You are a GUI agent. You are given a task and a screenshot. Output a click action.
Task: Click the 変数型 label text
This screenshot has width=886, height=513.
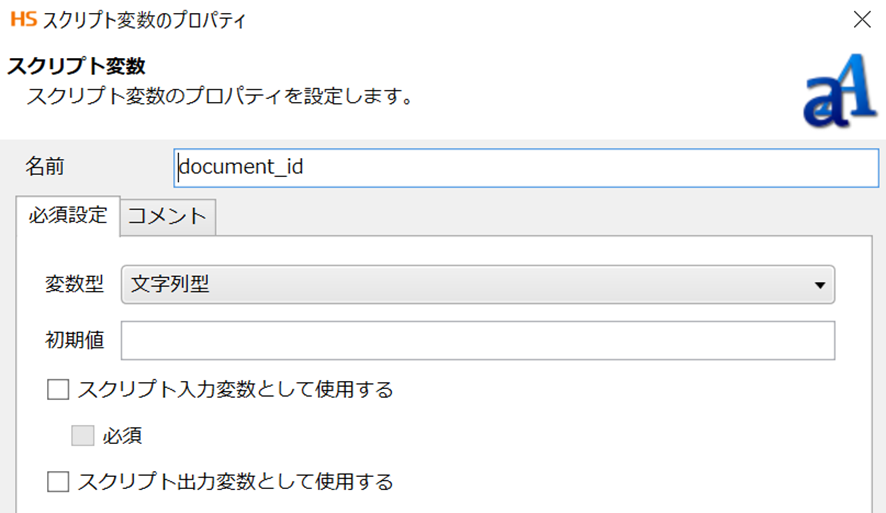click(75, 285)
